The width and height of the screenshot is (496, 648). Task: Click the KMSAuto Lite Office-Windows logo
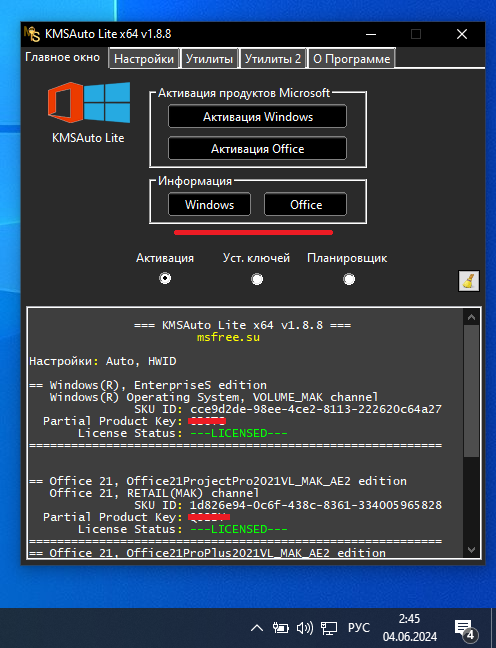[x=89, y=102]
